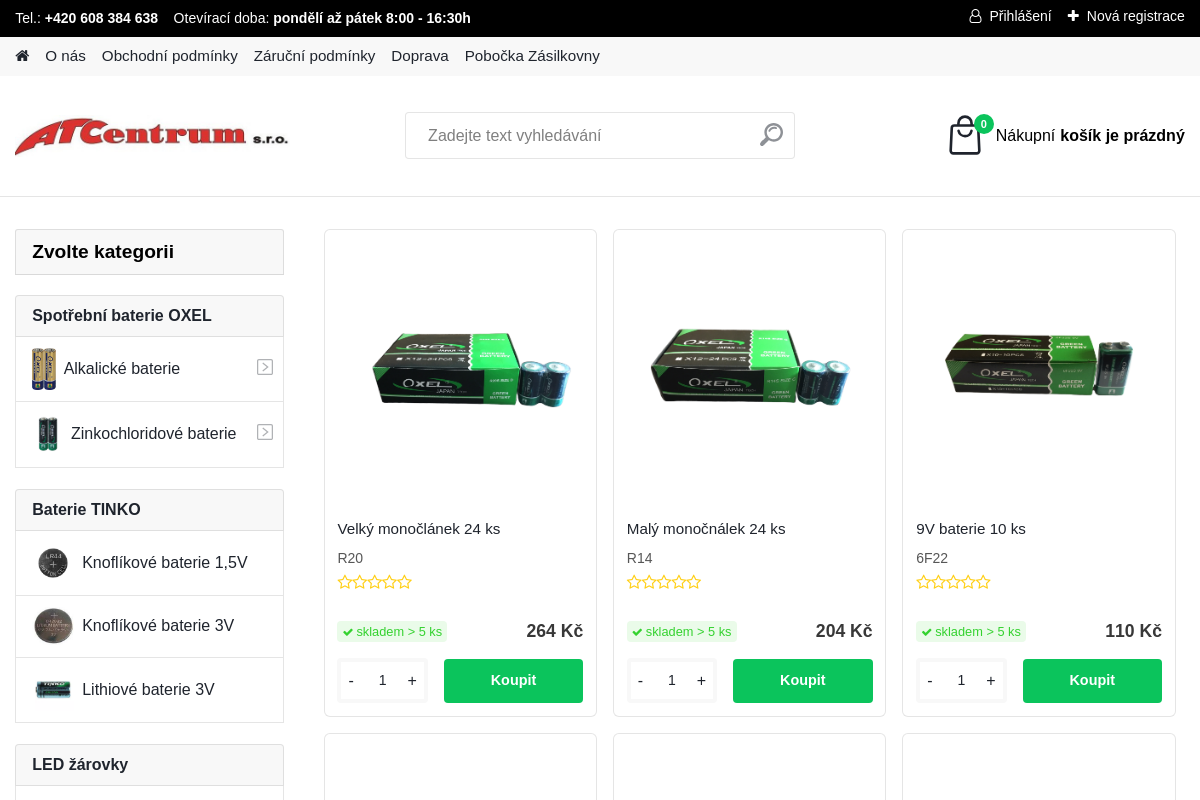This screenshot has height=800, width=1200.
Task: Rate Malý monočnálek with five stars
Action: pyautogui.click(x=694, y=582)
